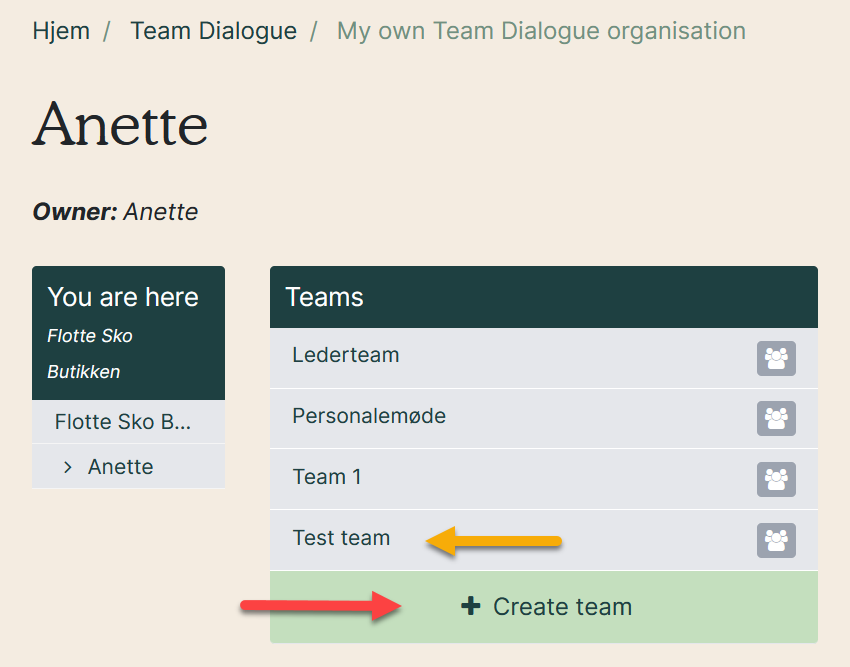Click the Anette page heading
Viewport: 850px width, 667px height.
120,125
